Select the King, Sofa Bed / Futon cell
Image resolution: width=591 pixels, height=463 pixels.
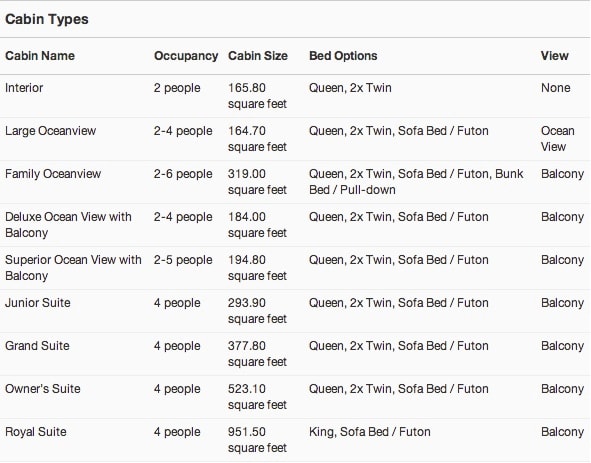(x=370, y=432)
